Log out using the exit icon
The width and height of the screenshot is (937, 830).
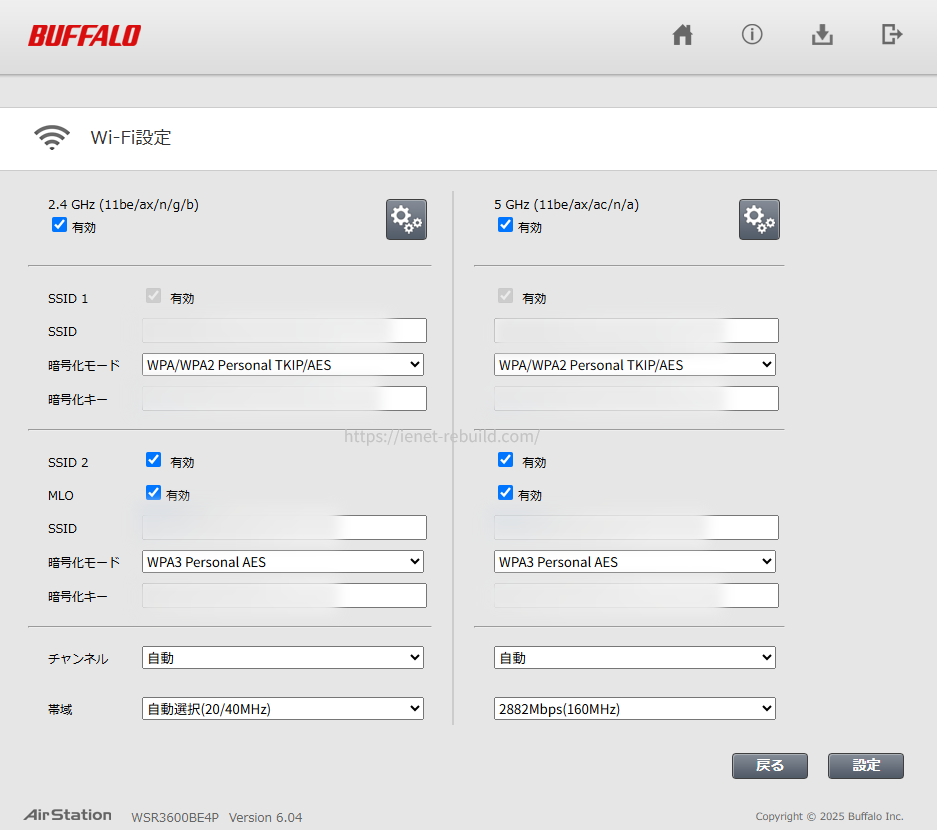tap(892, 34)
